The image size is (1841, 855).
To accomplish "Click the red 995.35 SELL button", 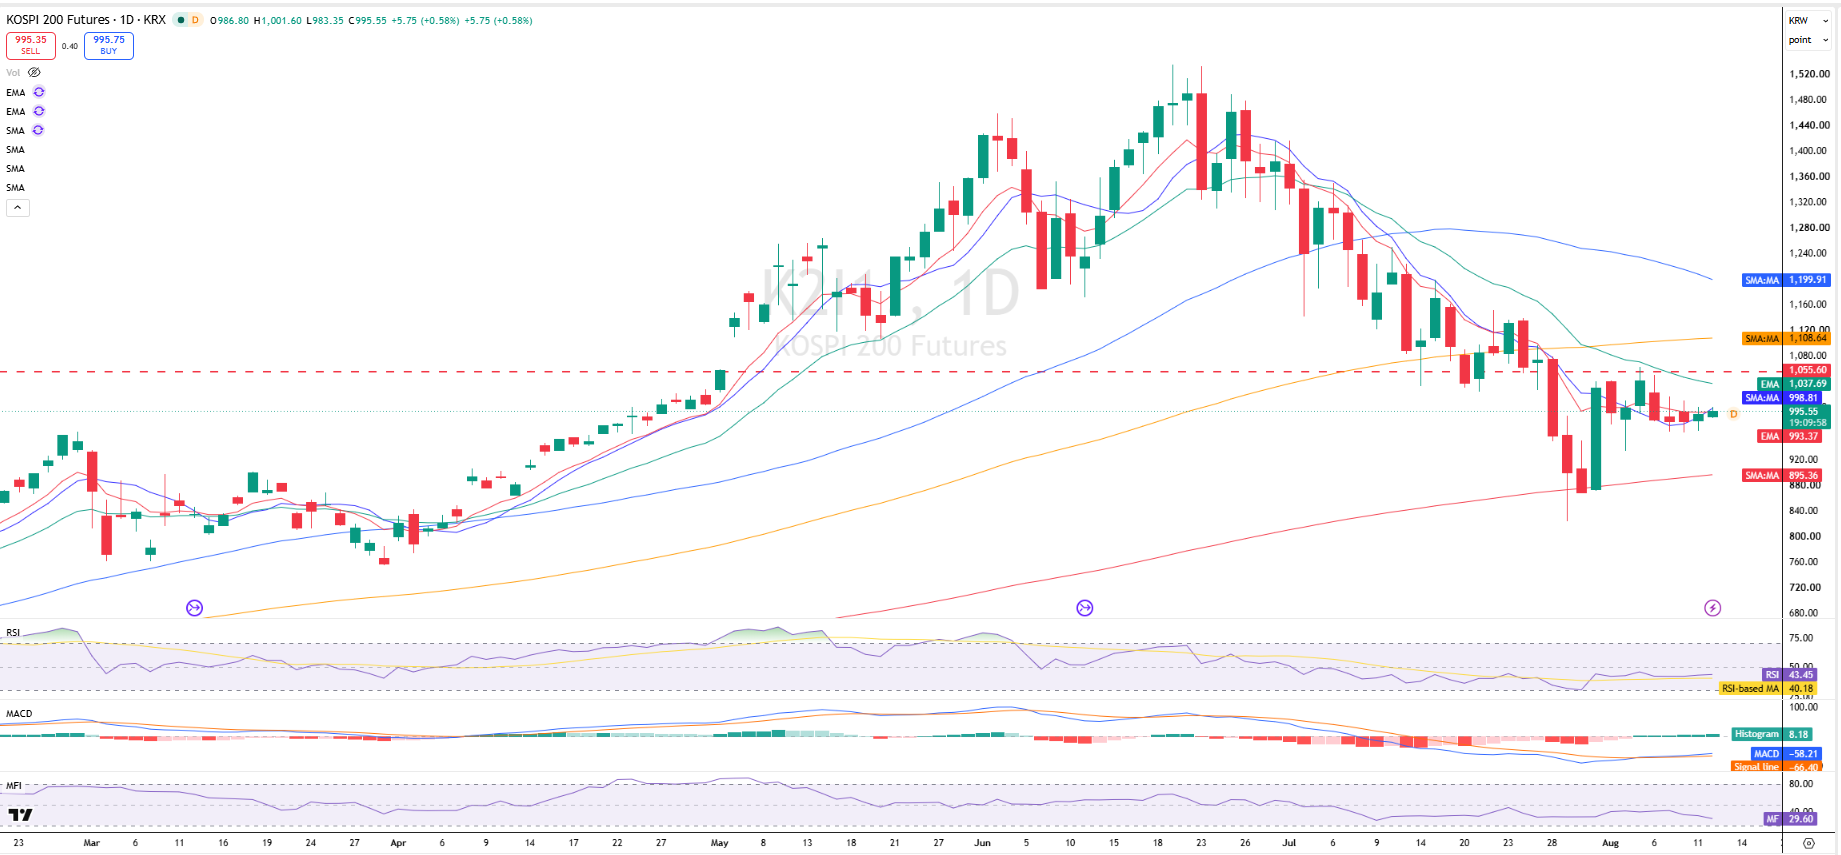I will click(x=31, y=45).
